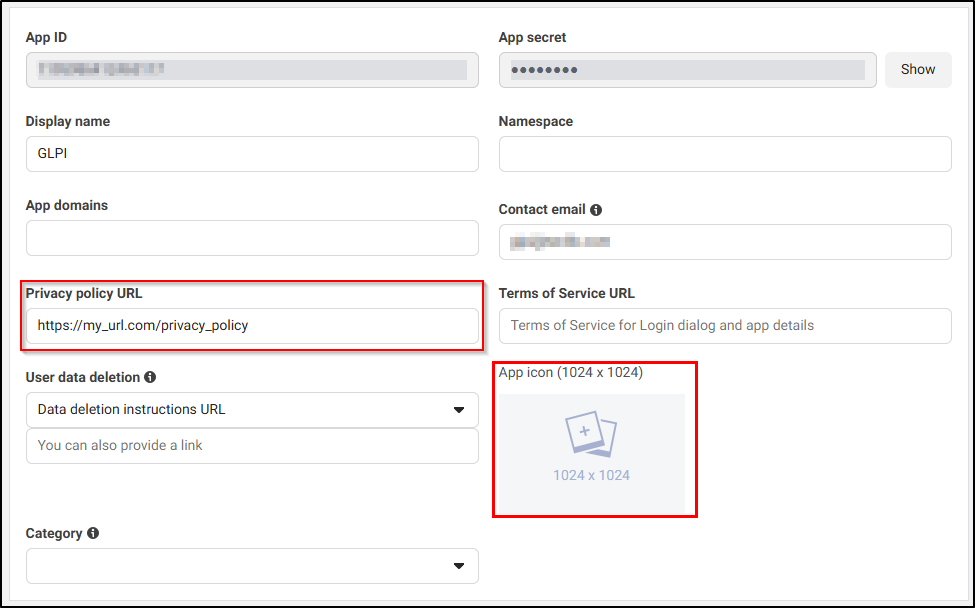Click the "User data deletion" label text

(x=82, y=377)
